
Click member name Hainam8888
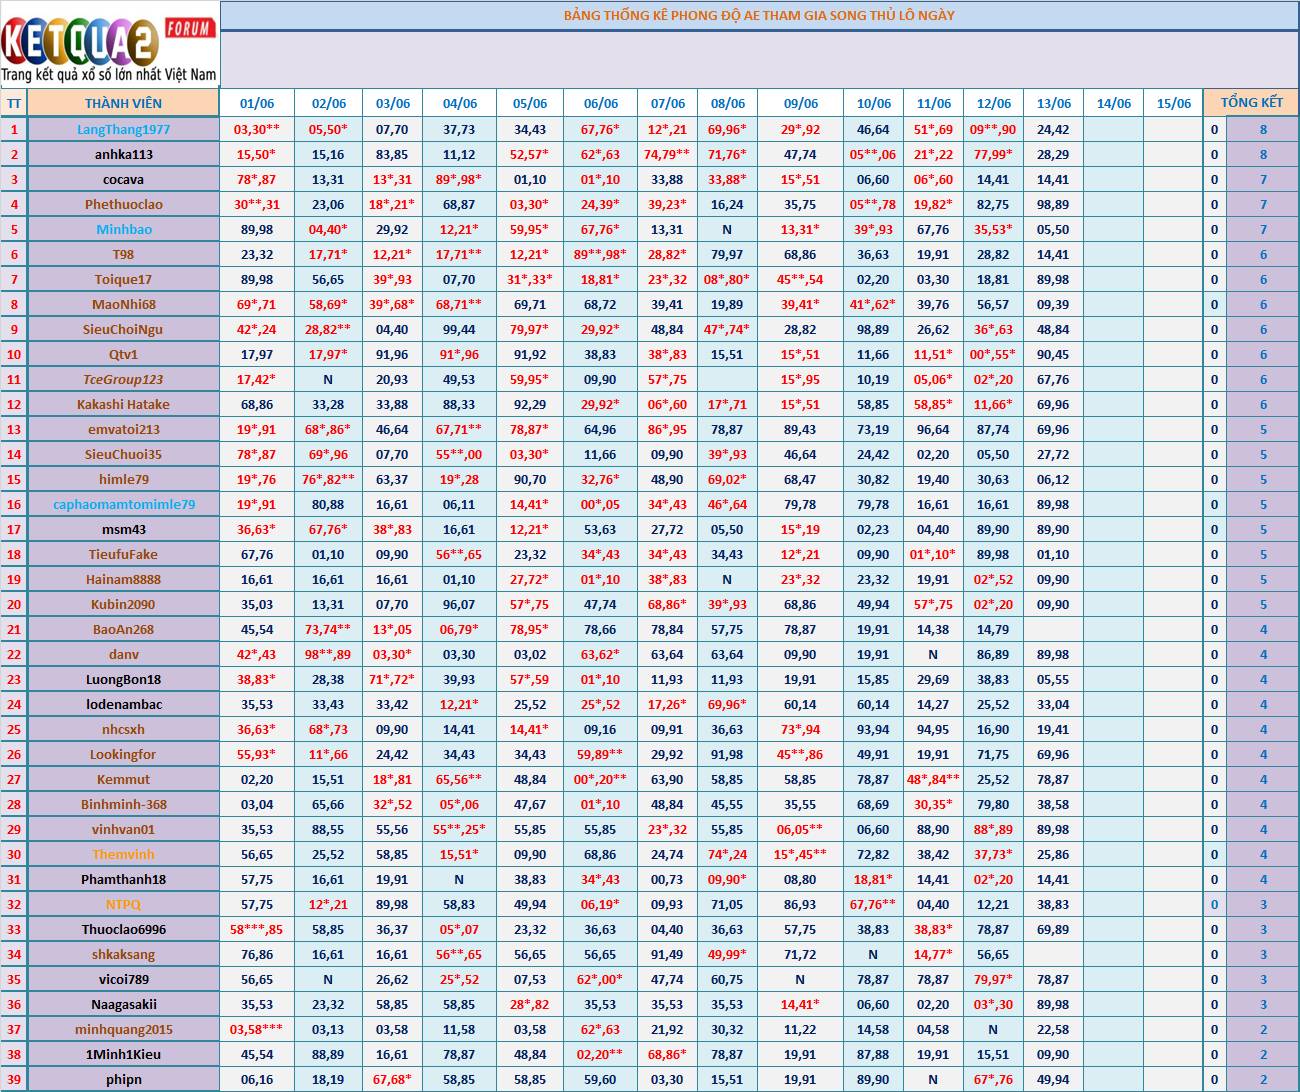tap(123, 579)
